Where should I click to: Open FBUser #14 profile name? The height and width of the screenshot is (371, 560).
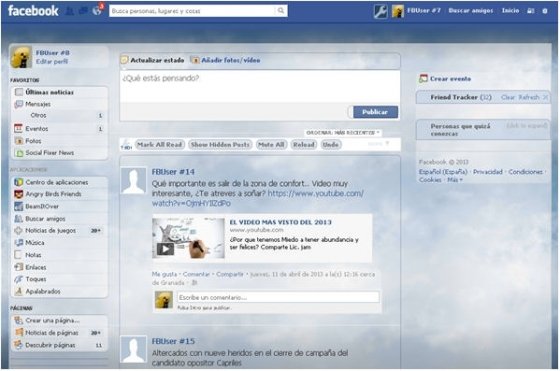click(173, 172)
